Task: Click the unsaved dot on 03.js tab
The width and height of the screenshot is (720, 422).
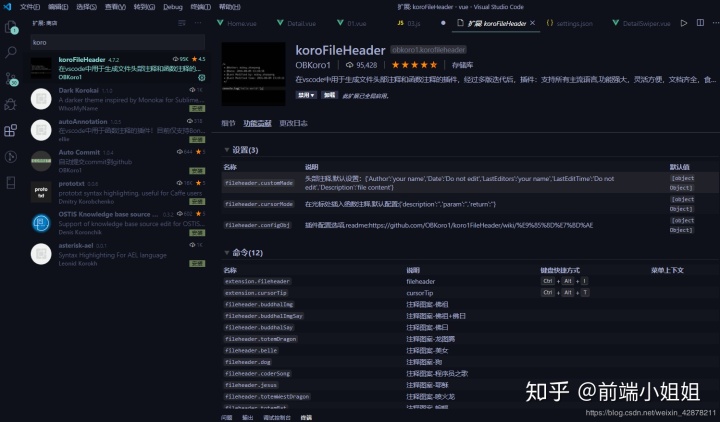Action: 443,23
